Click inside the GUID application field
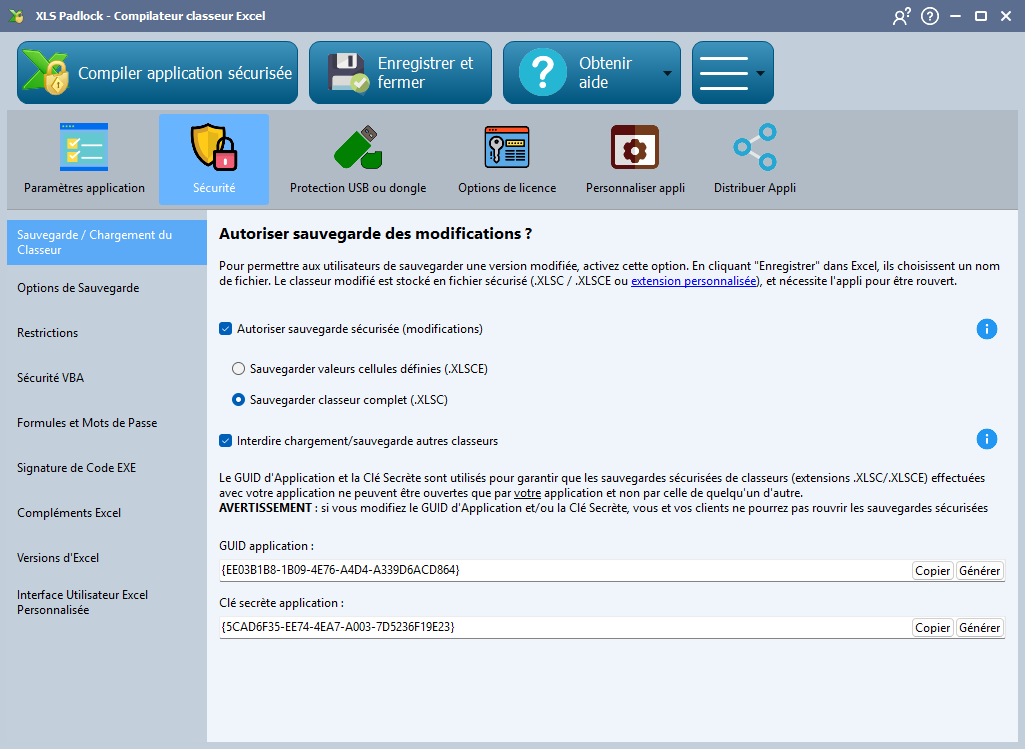Screen dimensions: 1025x749 560,570
